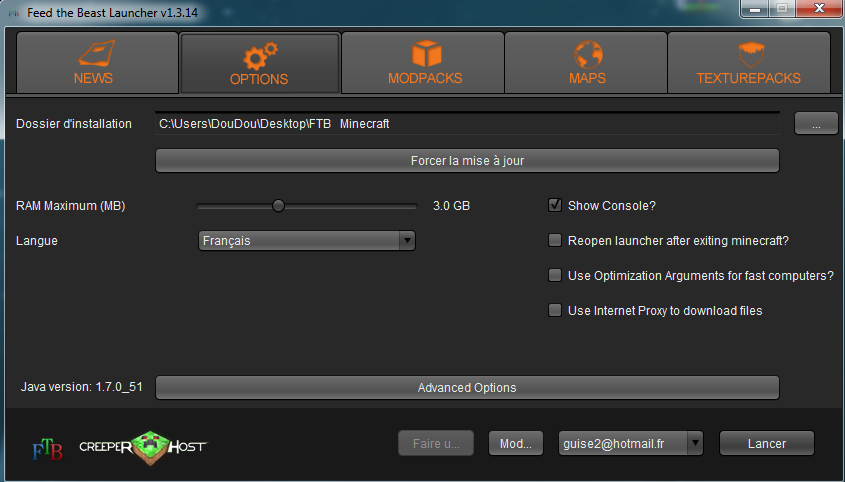Switch to the OPTIONS tab
This screenshot has height=482, width=845.
(260, 63)
